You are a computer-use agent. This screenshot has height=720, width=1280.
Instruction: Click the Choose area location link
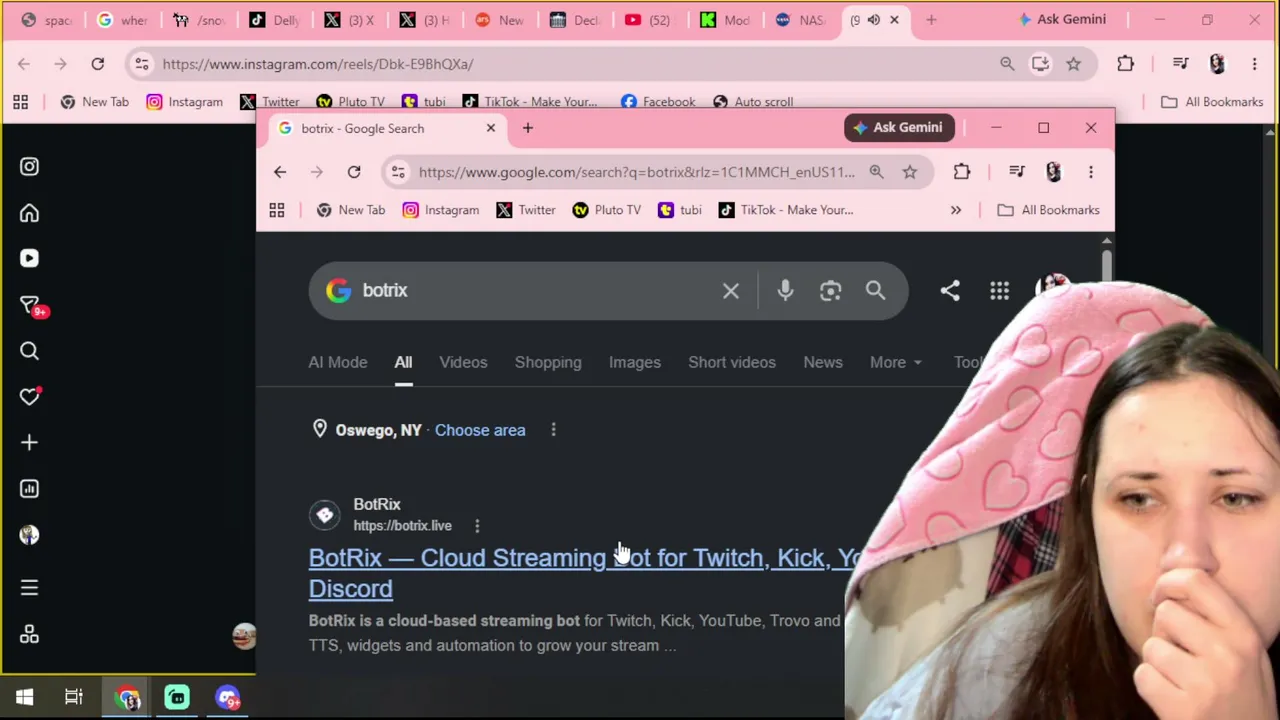480,430
